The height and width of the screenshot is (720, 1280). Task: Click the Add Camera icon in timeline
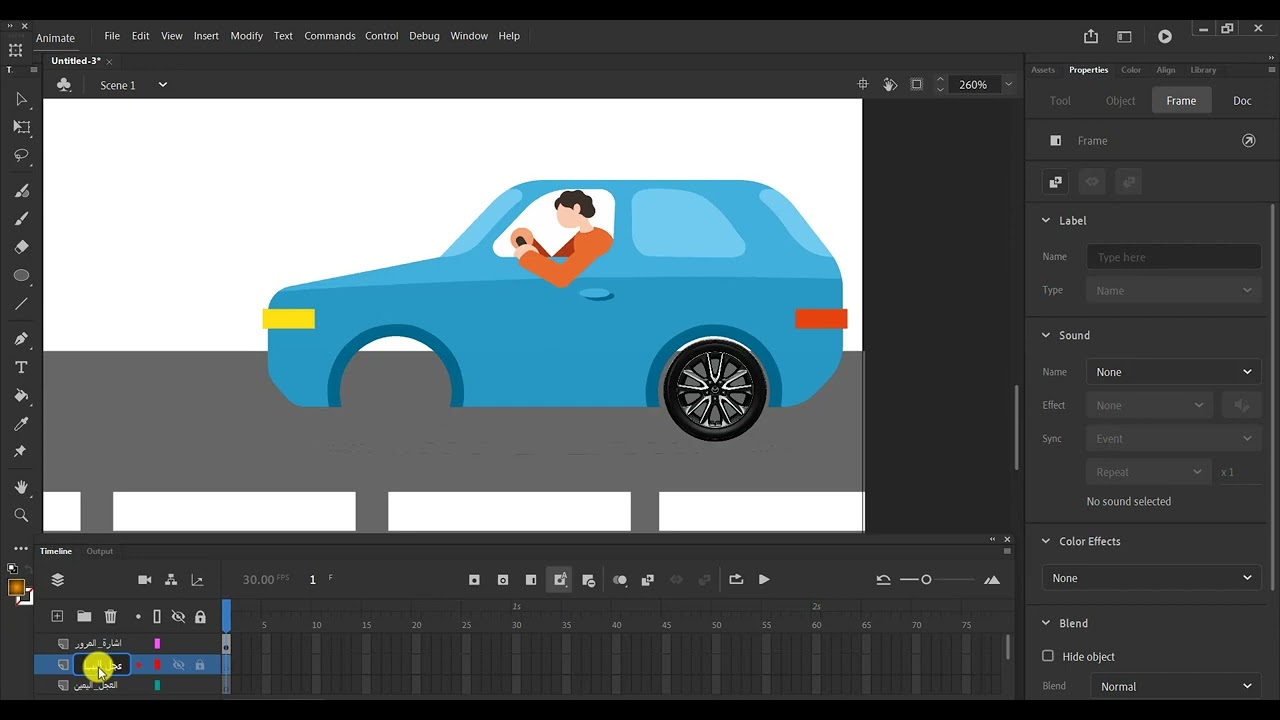(x=145, y=580)
